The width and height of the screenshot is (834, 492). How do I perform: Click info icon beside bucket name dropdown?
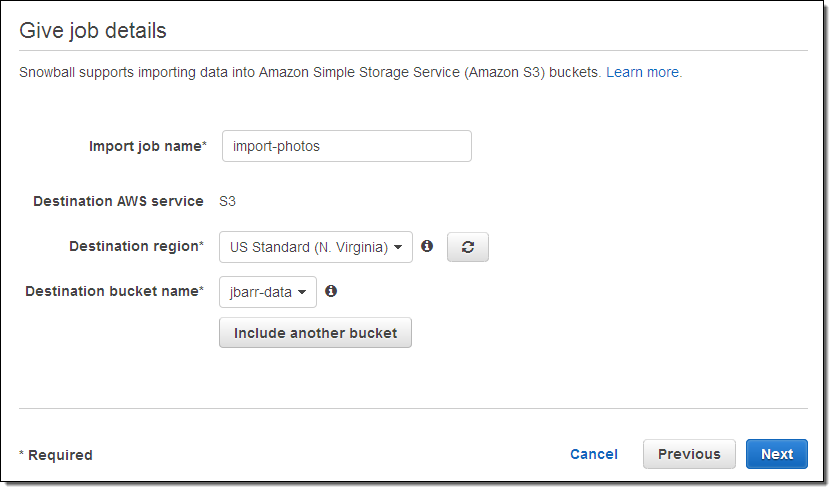331,292
